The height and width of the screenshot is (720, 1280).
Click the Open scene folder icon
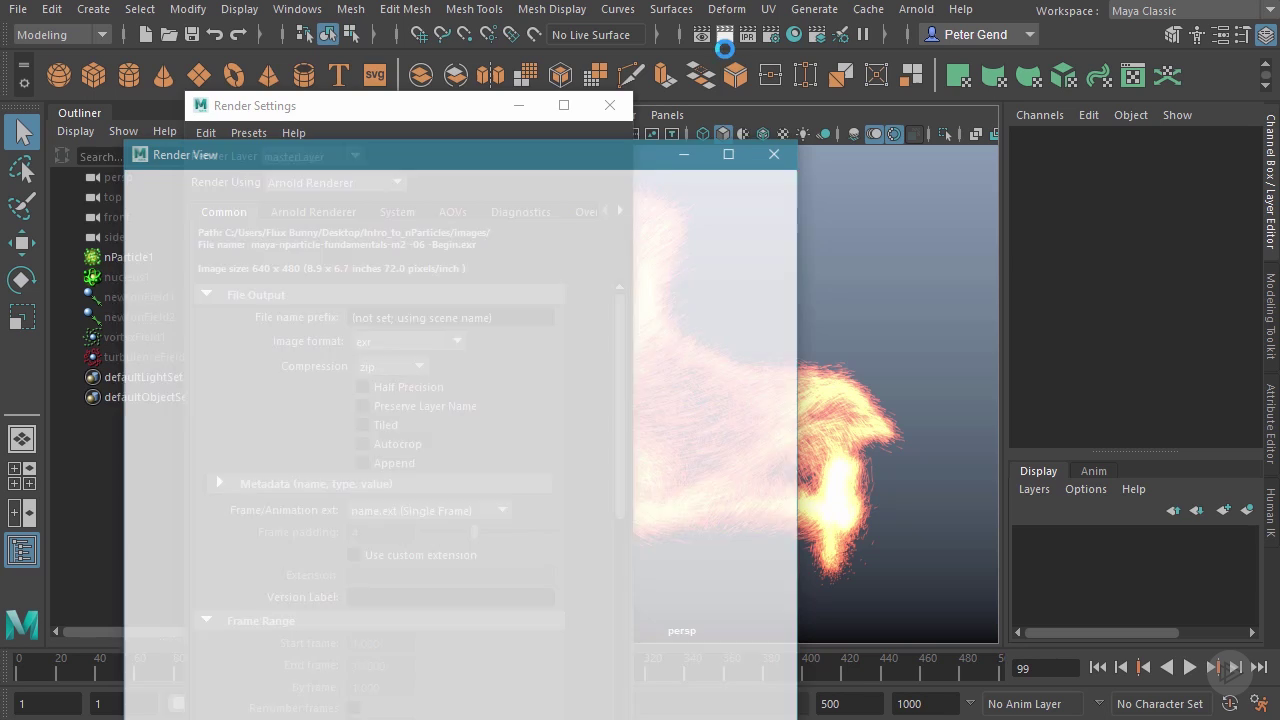169,35
